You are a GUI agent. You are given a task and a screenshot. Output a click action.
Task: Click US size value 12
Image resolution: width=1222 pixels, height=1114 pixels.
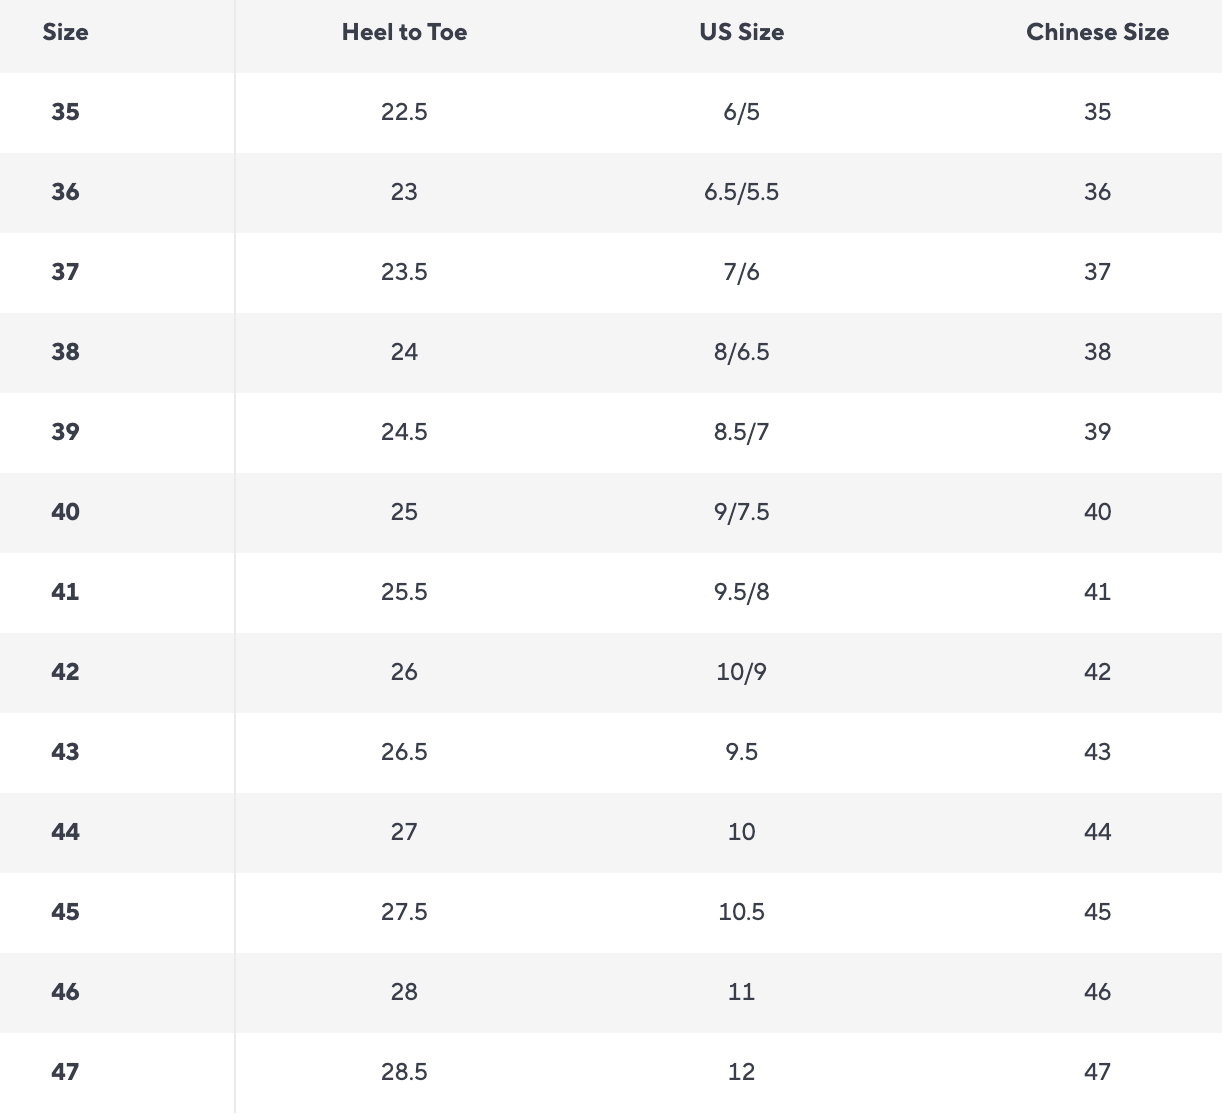click(x=741, y=1072)
